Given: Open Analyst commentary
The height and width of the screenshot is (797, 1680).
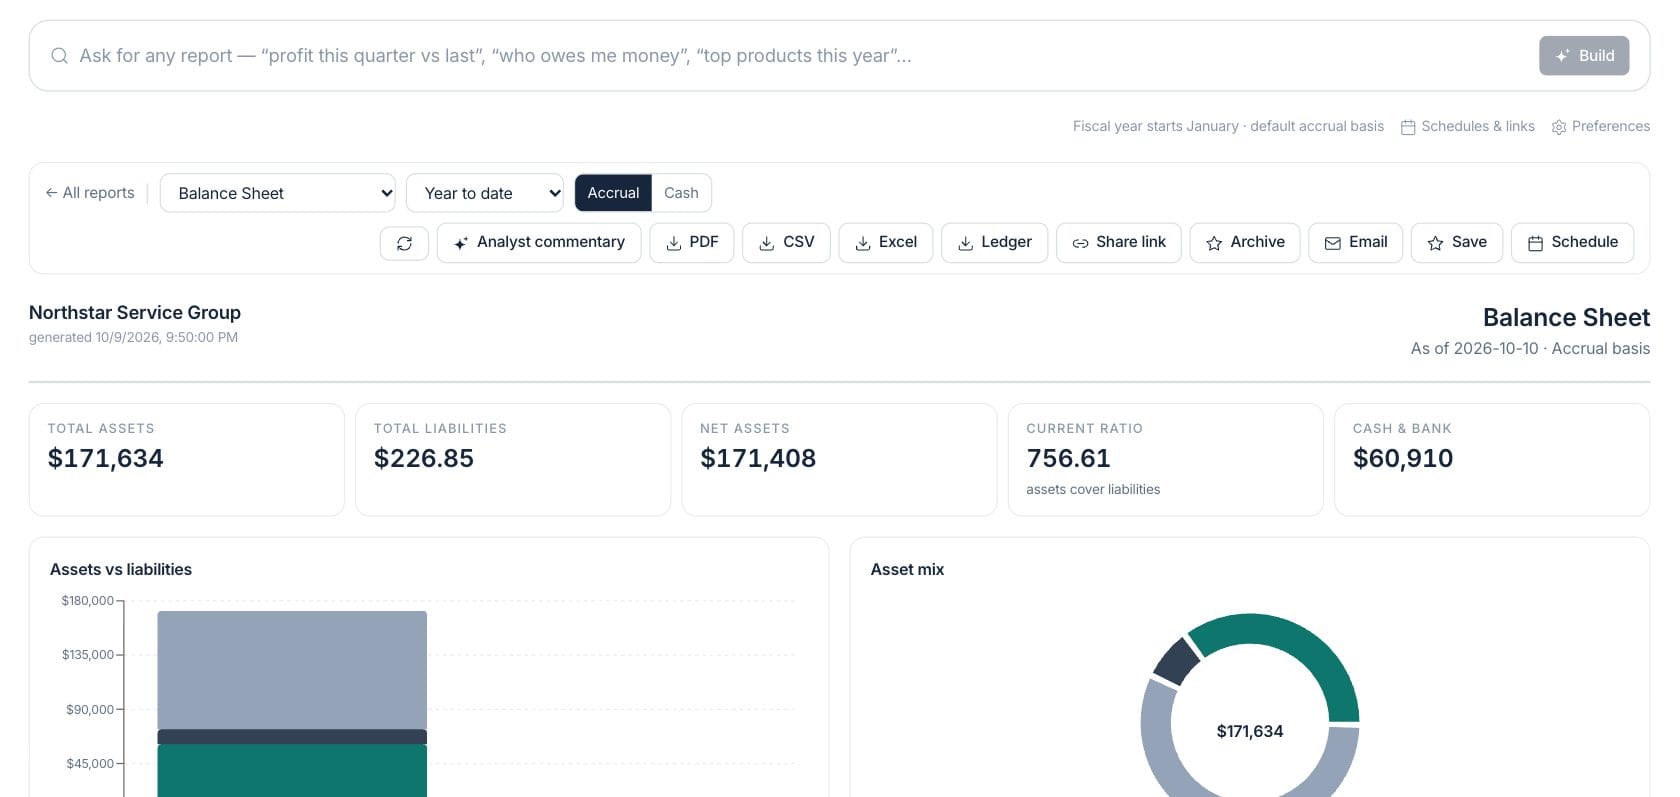Looking at the screenshot, I should [539, 243].
